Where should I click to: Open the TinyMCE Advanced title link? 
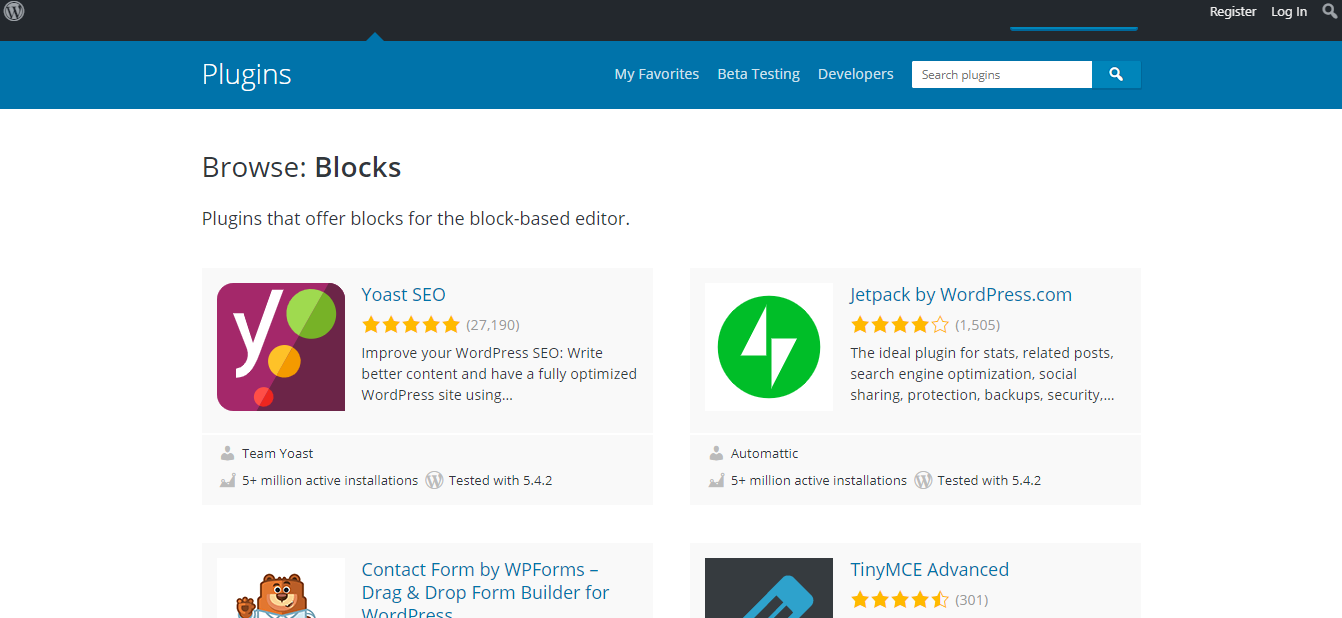[x=930, y=569]
